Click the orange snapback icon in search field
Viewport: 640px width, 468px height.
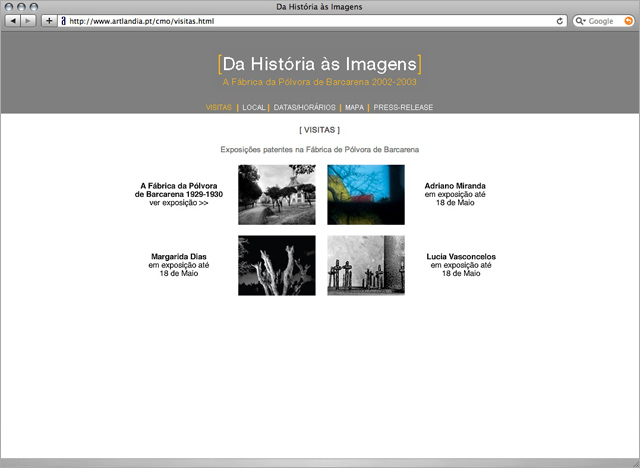pyautogui.click(x=629, y=21)
